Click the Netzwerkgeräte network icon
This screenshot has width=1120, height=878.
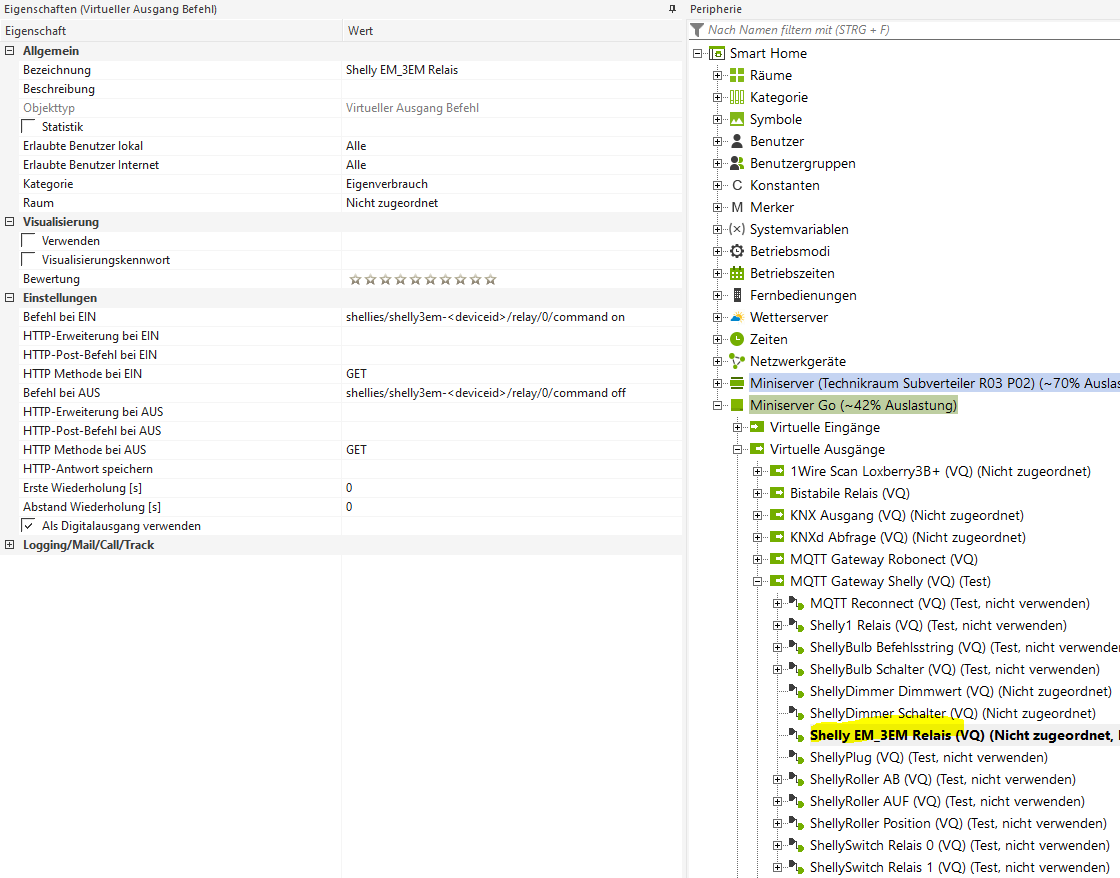(737, 361)
